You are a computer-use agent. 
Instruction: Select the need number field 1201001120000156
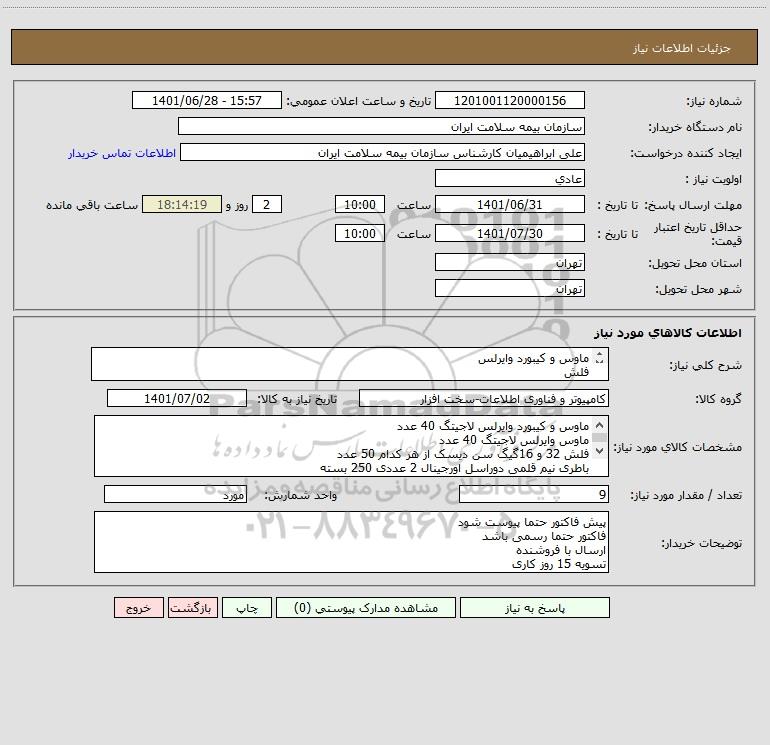point(510,100)
